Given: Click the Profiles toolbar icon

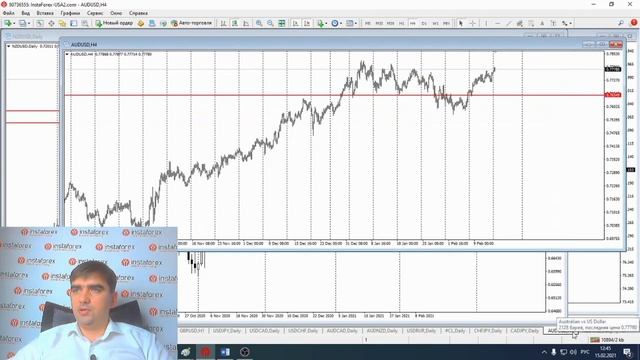Looking at the screenshot, I should (22, 23).
